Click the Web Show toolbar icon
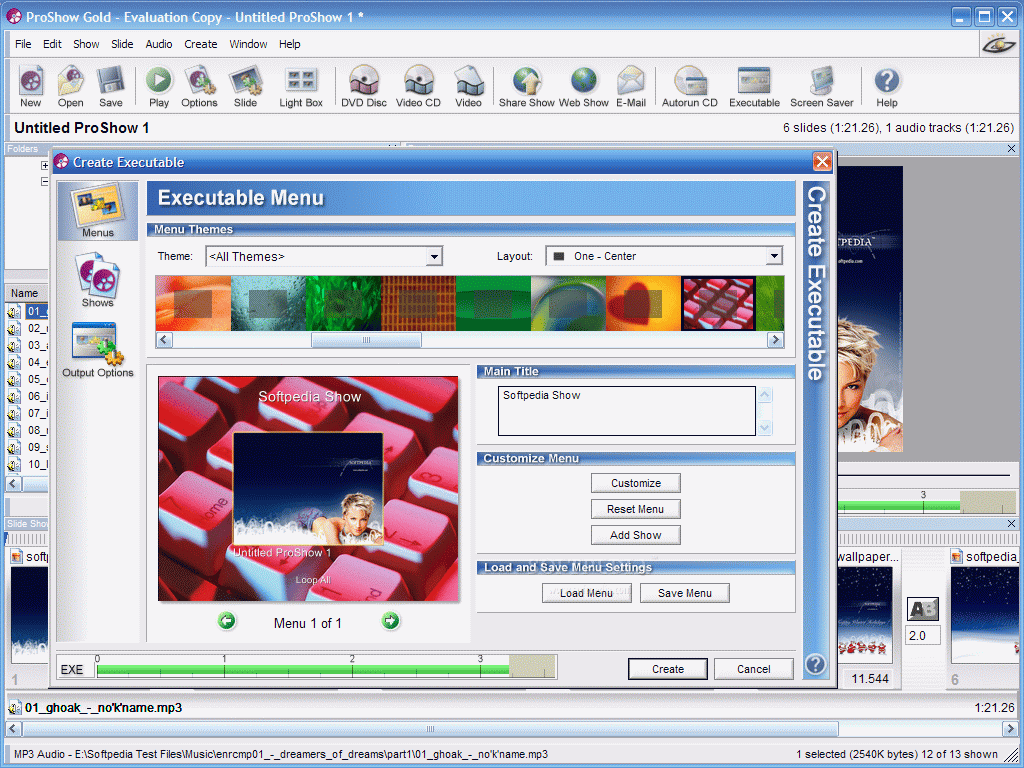Screen dimensions: 1024x768 click(x=584, y=86)
